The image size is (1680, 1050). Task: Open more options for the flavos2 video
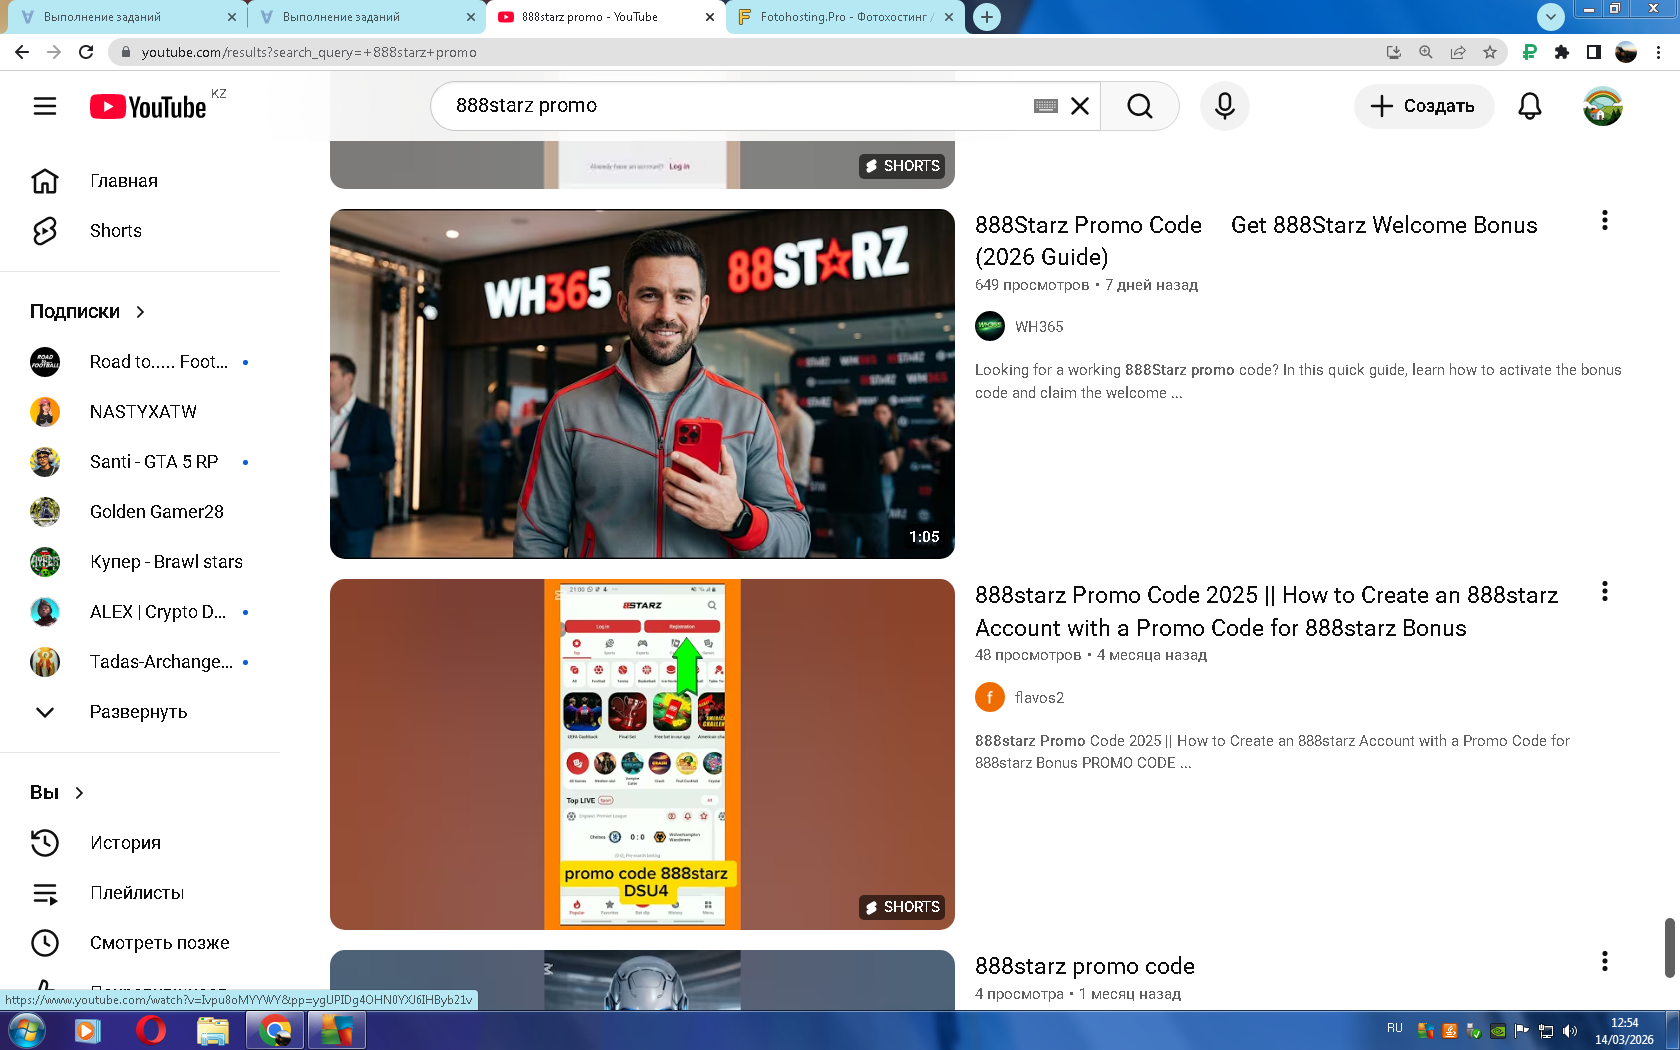pos(1604,592)
